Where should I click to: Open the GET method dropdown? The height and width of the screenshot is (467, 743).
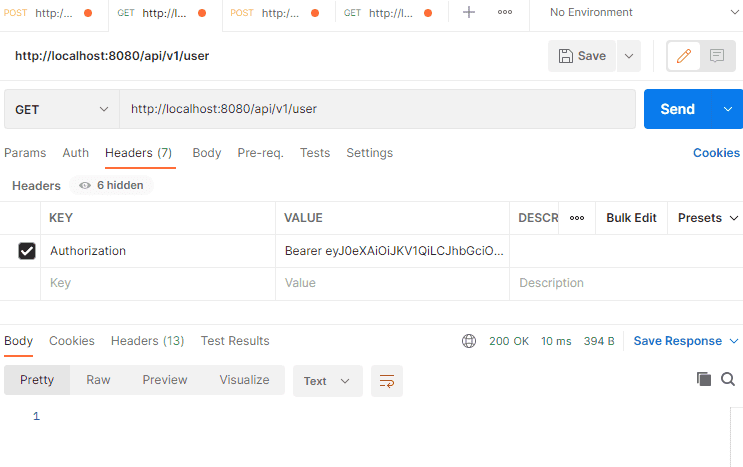(x=62, y=109)
